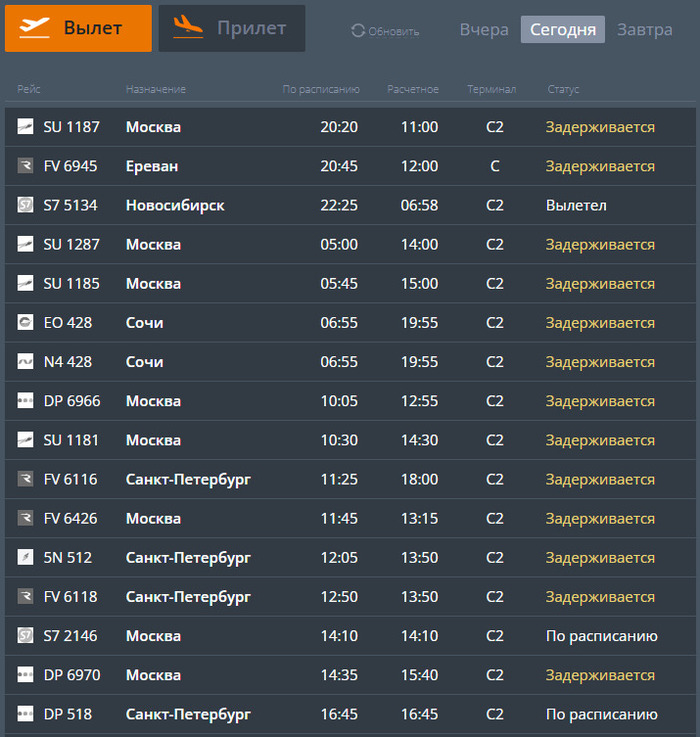Sort by the По расписанию column header
The image size is (700, 737).
pyautogui.click(x=321, y=89)
